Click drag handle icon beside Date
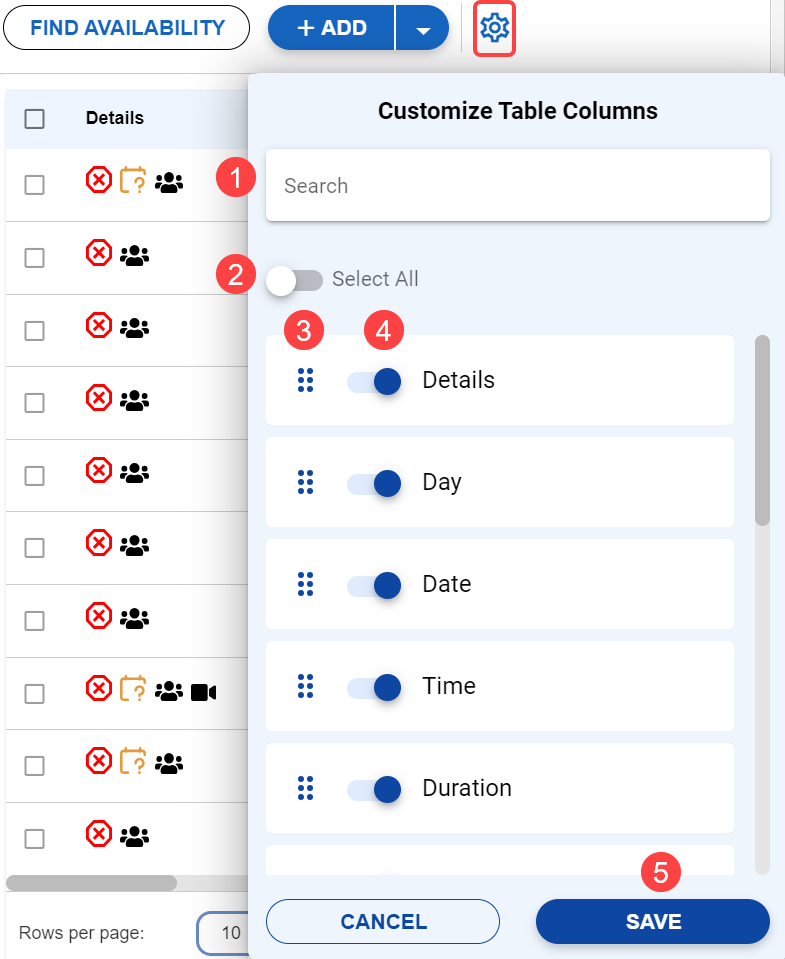785x959 pixels. click(306, 585)
